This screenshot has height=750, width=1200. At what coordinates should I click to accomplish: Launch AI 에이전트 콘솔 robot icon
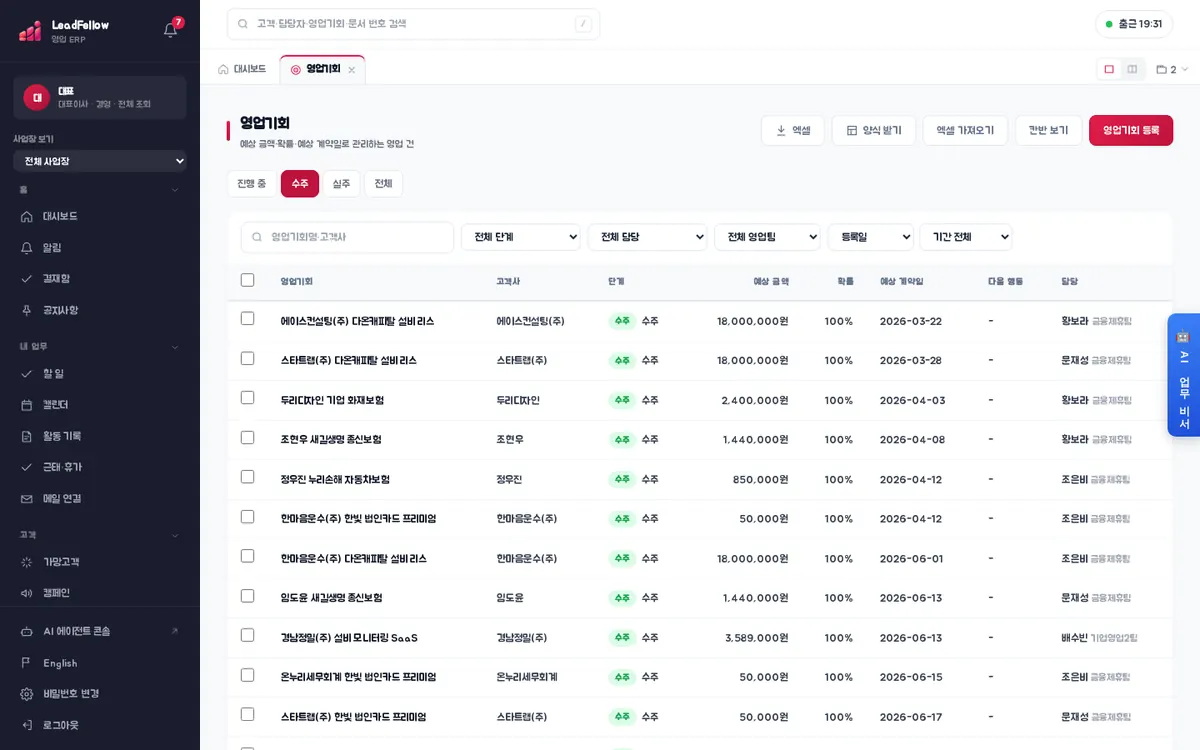click(x=27, y=631)
